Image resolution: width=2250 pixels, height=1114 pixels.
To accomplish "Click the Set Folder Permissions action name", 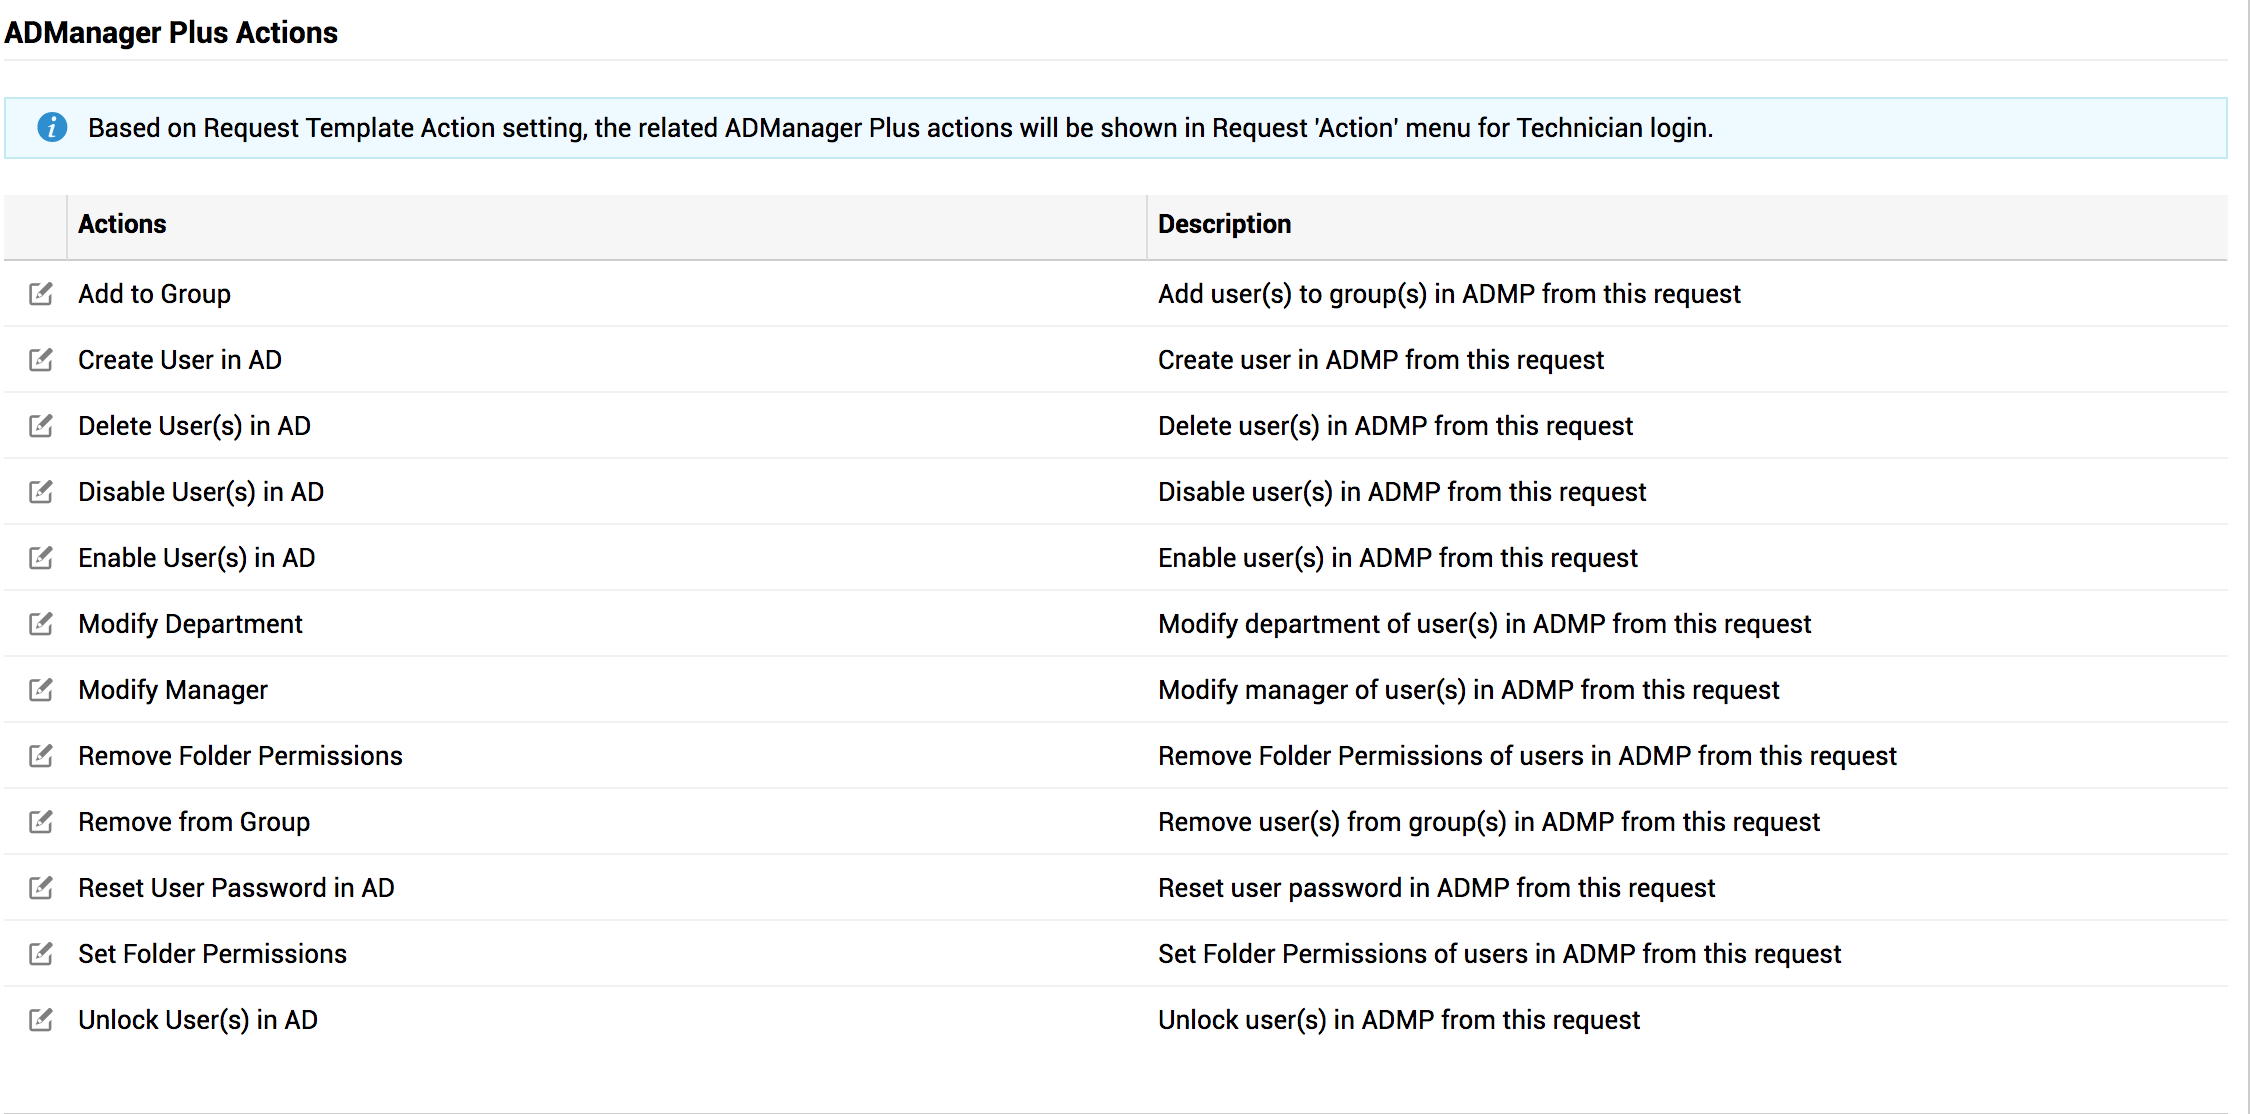I will tap(212, 954).
